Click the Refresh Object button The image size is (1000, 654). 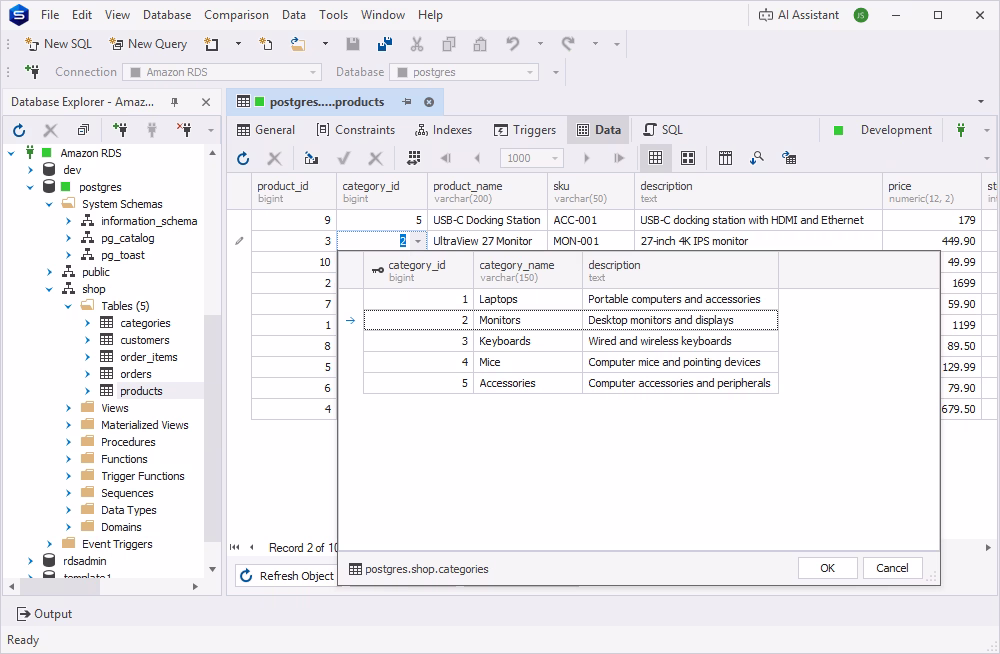coord(286,576)
